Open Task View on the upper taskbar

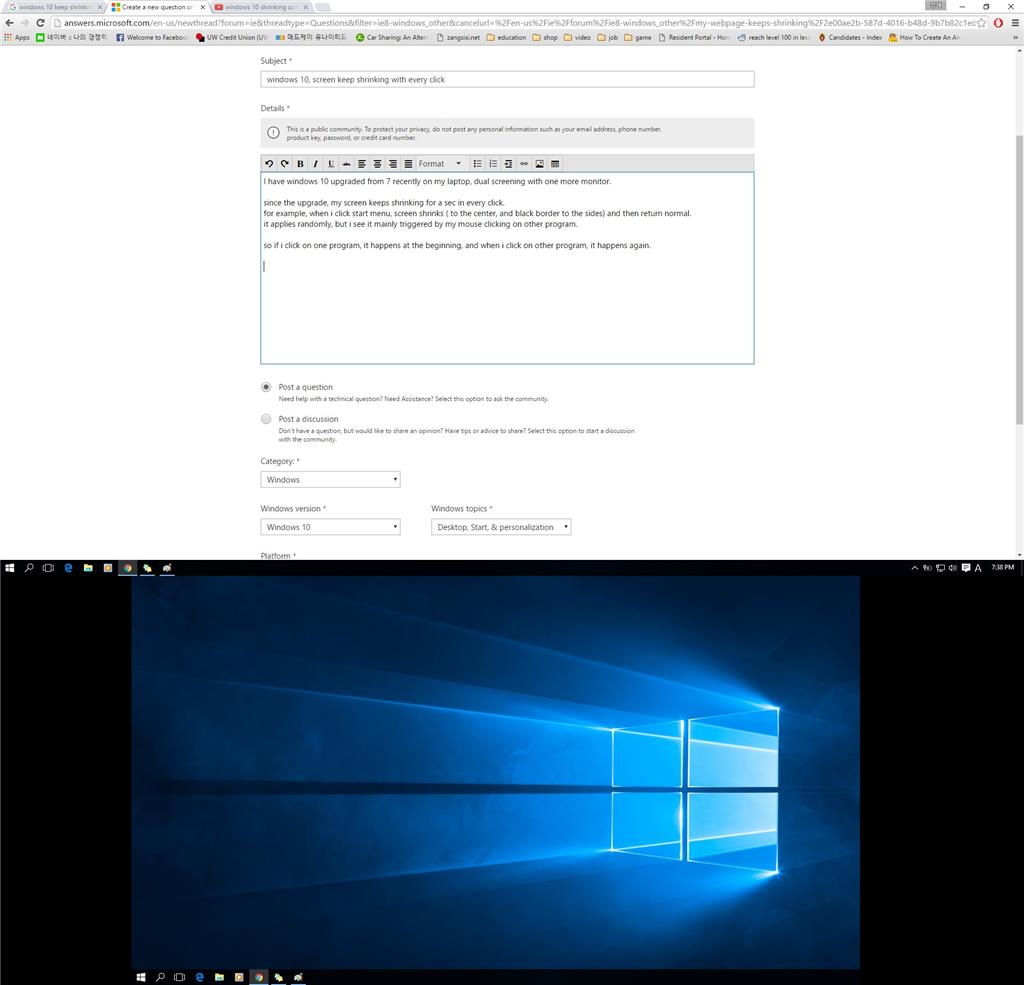click(48, 568)
